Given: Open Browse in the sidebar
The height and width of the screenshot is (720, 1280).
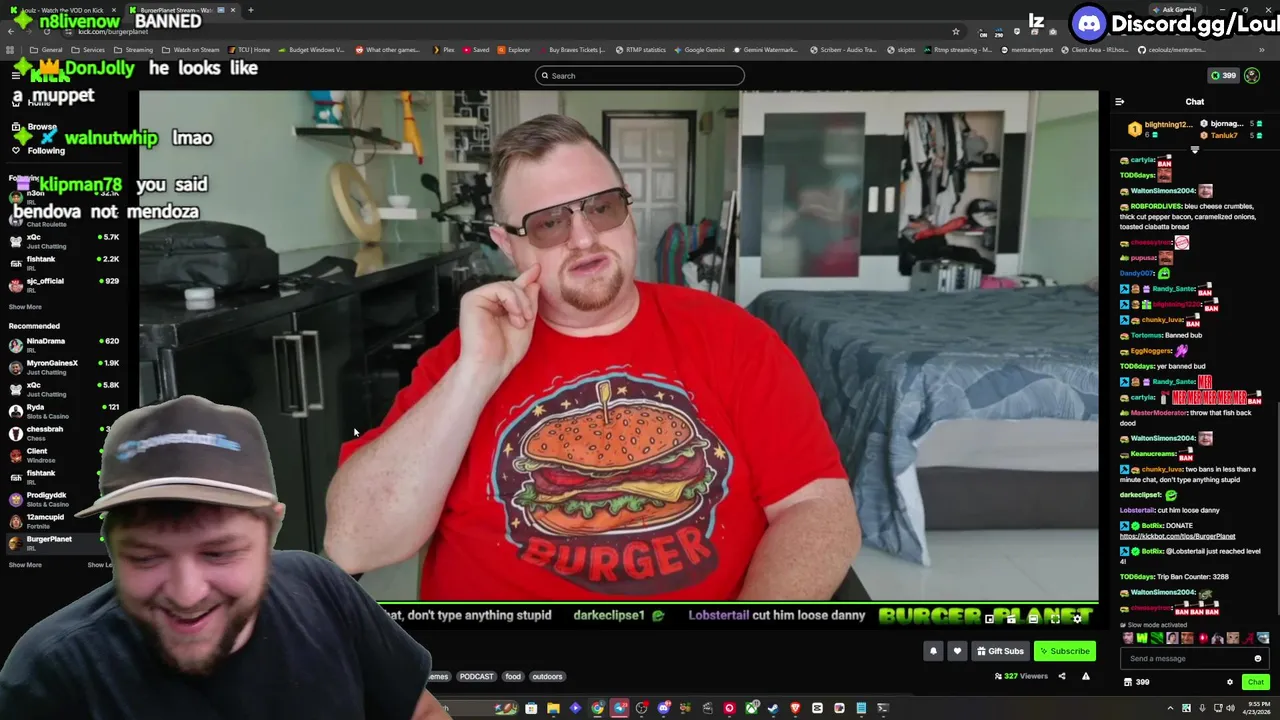Looking at the screenshot, I should [x=34, y=127].
